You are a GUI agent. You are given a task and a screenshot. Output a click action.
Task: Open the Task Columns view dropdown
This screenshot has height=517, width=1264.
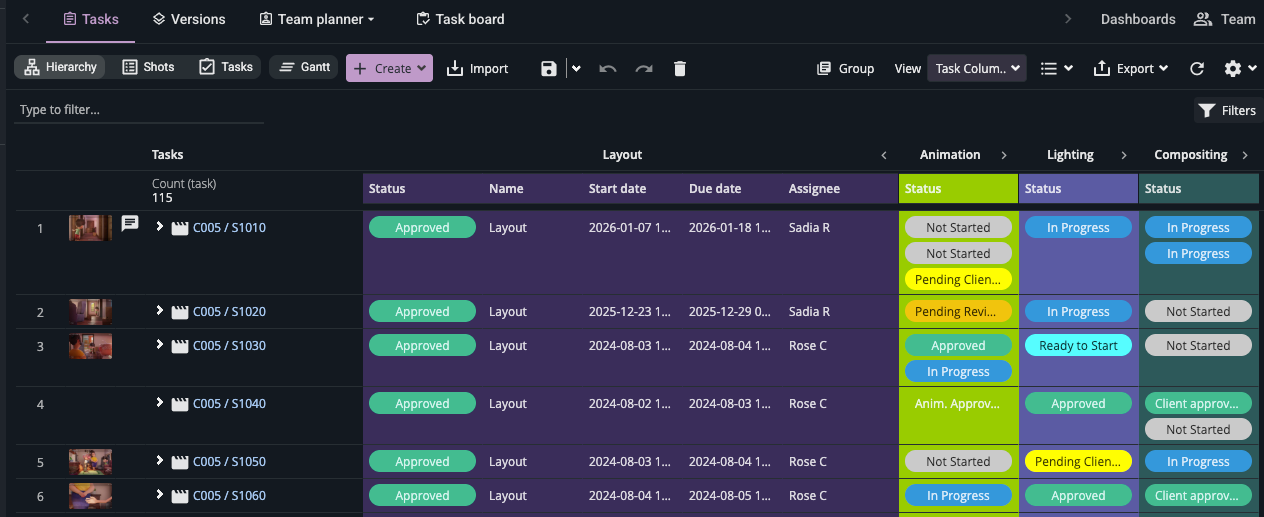pyautogui.click(x=977, y=68)
